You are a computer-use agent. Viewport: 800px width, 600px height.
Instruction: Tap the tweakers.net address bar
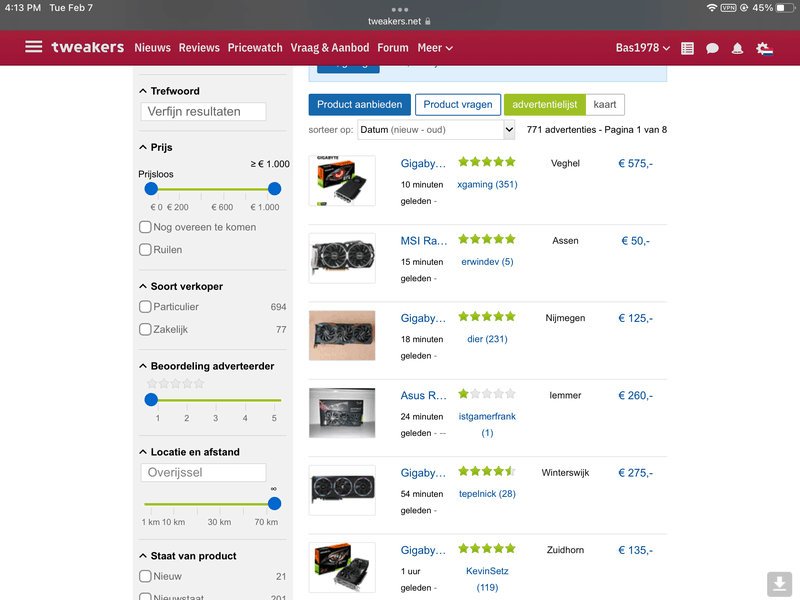399,21
